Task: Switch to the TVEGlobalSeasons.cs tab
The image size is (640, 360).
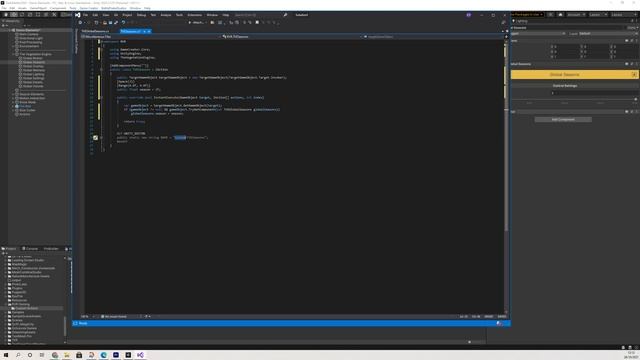Action: (95, 31)
